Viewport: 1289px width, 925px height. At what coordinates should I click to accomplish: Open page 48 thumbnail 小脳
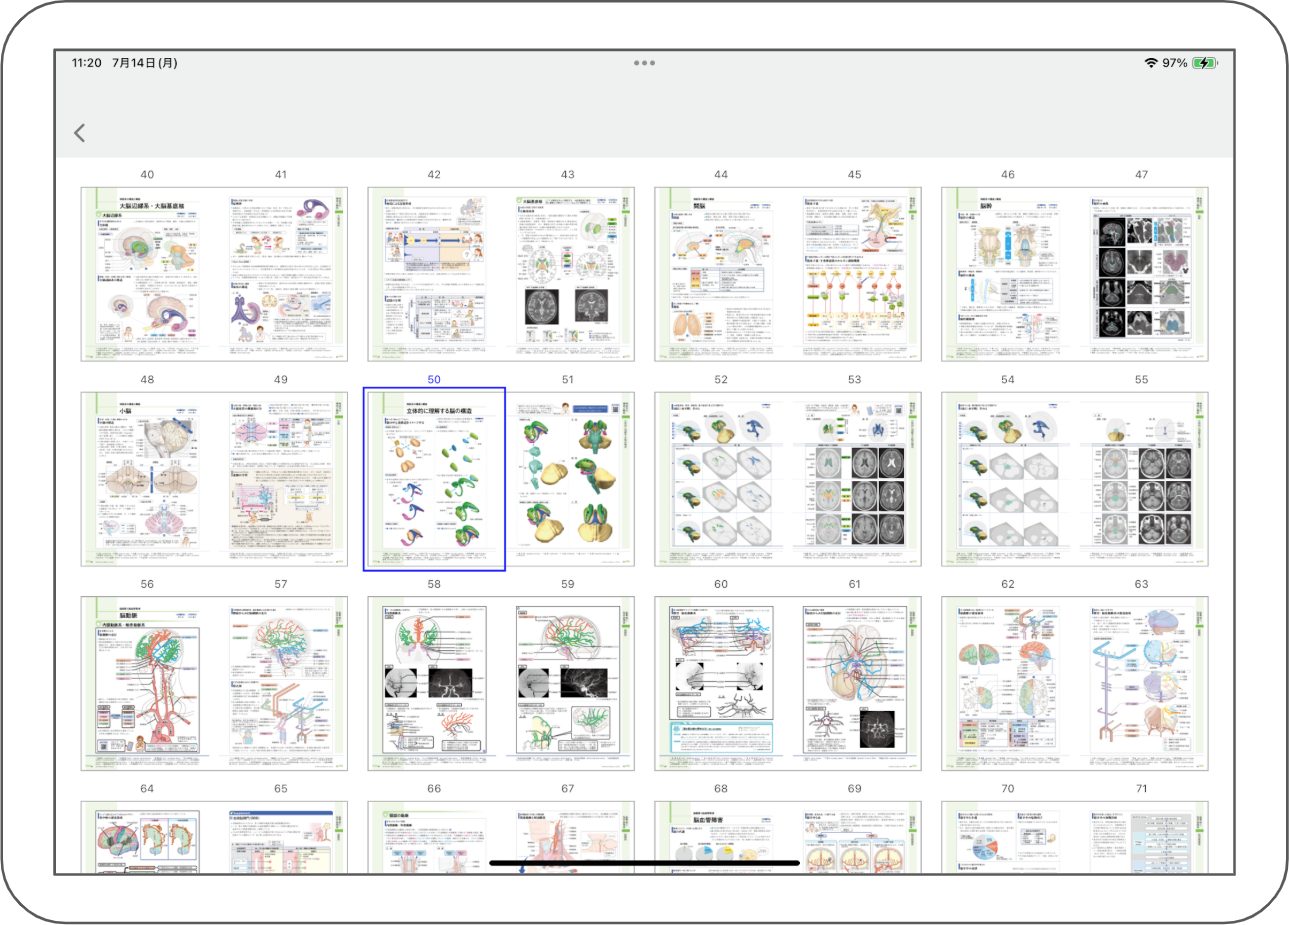point(147,479)
